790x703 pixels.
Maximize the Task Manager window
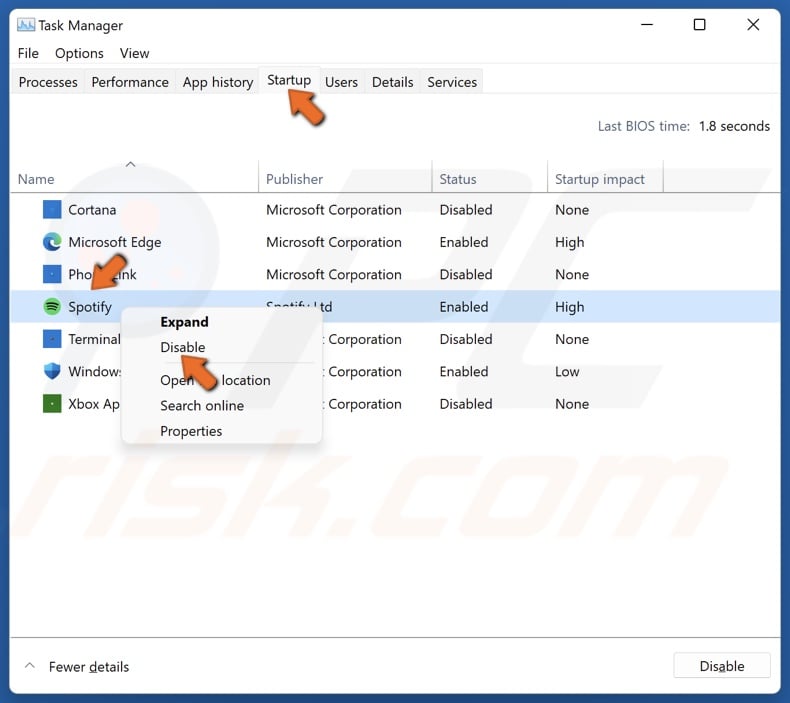699,24
